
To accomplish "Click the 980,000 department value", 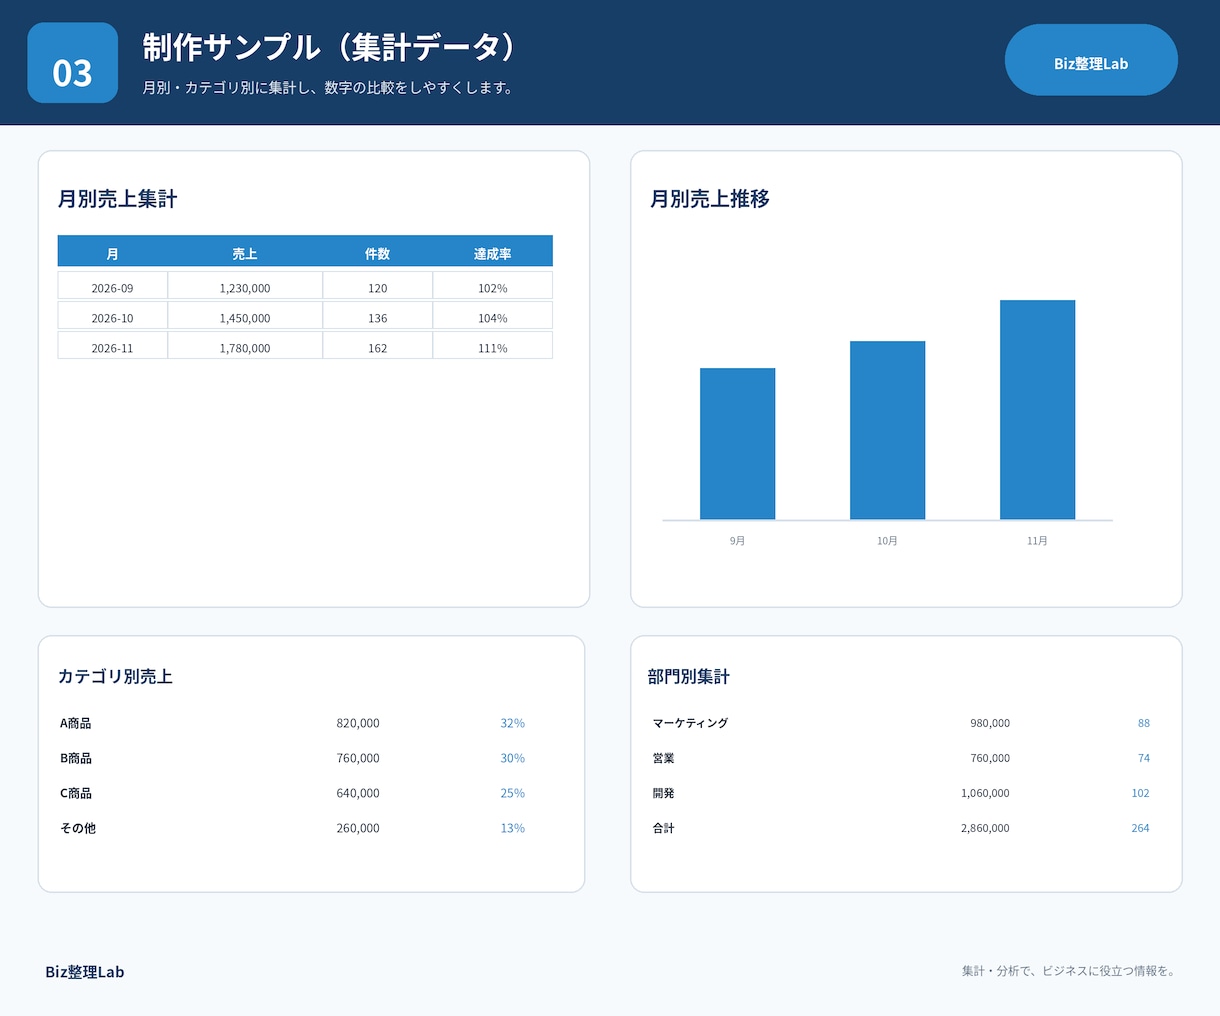I will [x=990, y=723].
